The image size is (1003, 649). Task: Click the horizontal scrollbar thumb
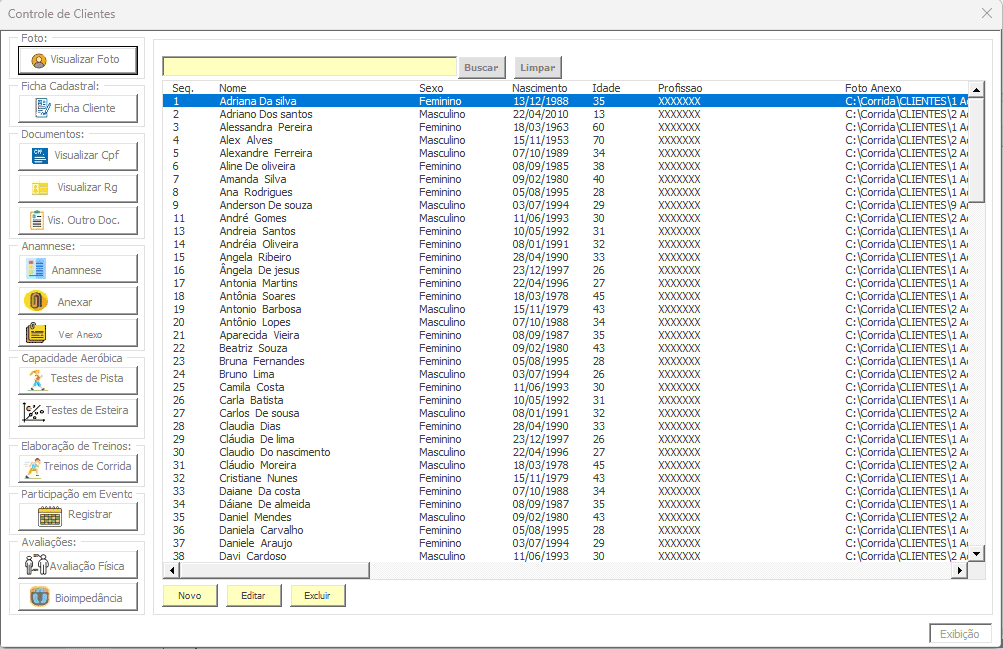point(274,570)
